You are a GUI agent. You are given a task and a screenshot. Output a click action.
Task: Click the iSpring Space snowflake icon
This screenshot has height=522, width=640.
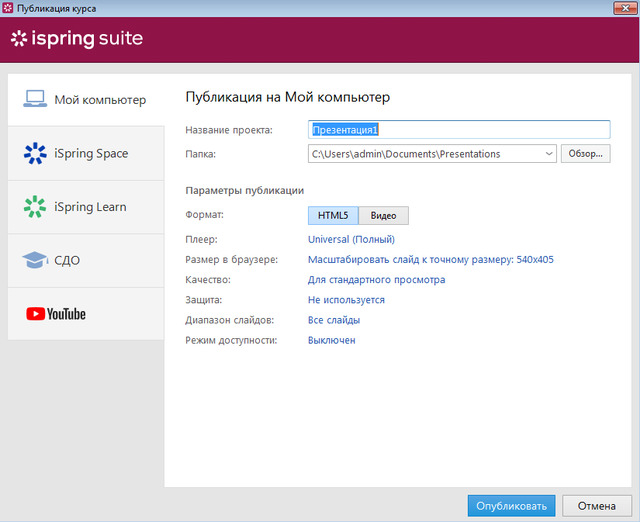point(35,153)
